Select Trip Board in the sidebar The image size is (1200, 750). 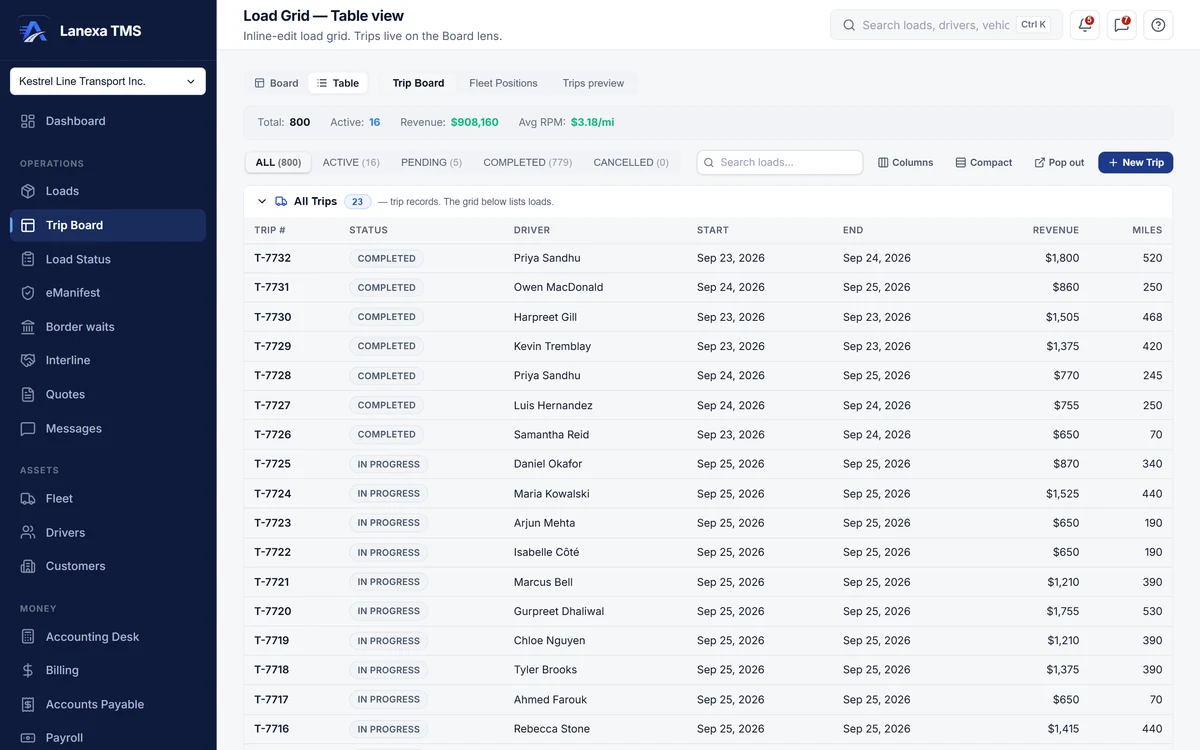point(108,225)
